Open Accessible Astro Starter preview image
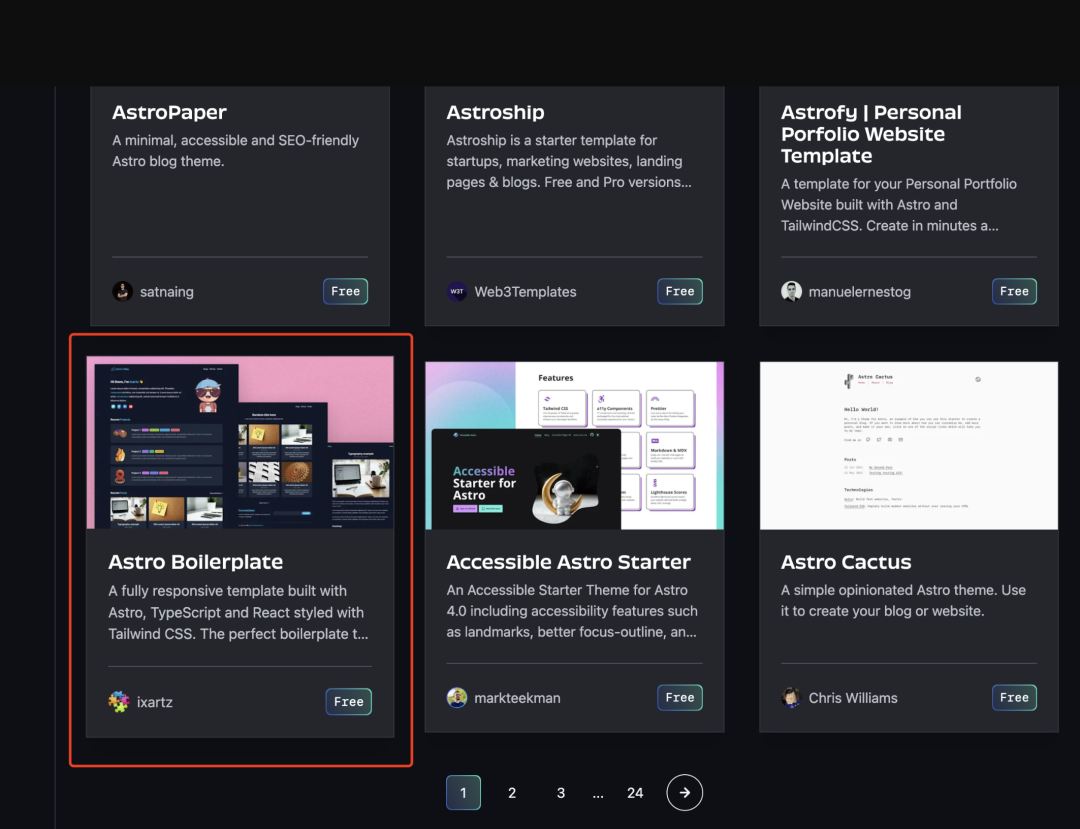This screenshot has height=829, width=1080. click(574, 445)
